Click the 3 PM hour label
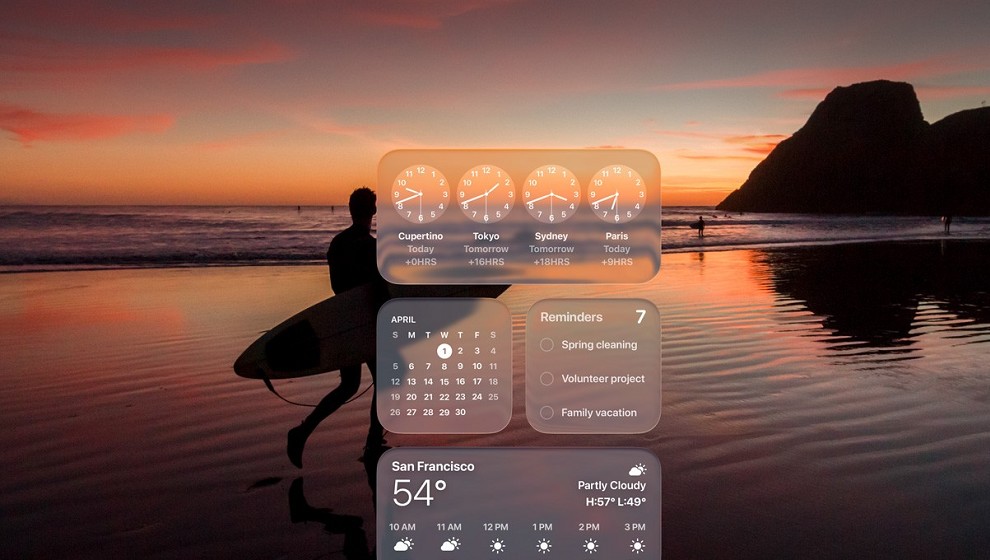Screen dimensions: 990x560 click(x=635, y=527)
